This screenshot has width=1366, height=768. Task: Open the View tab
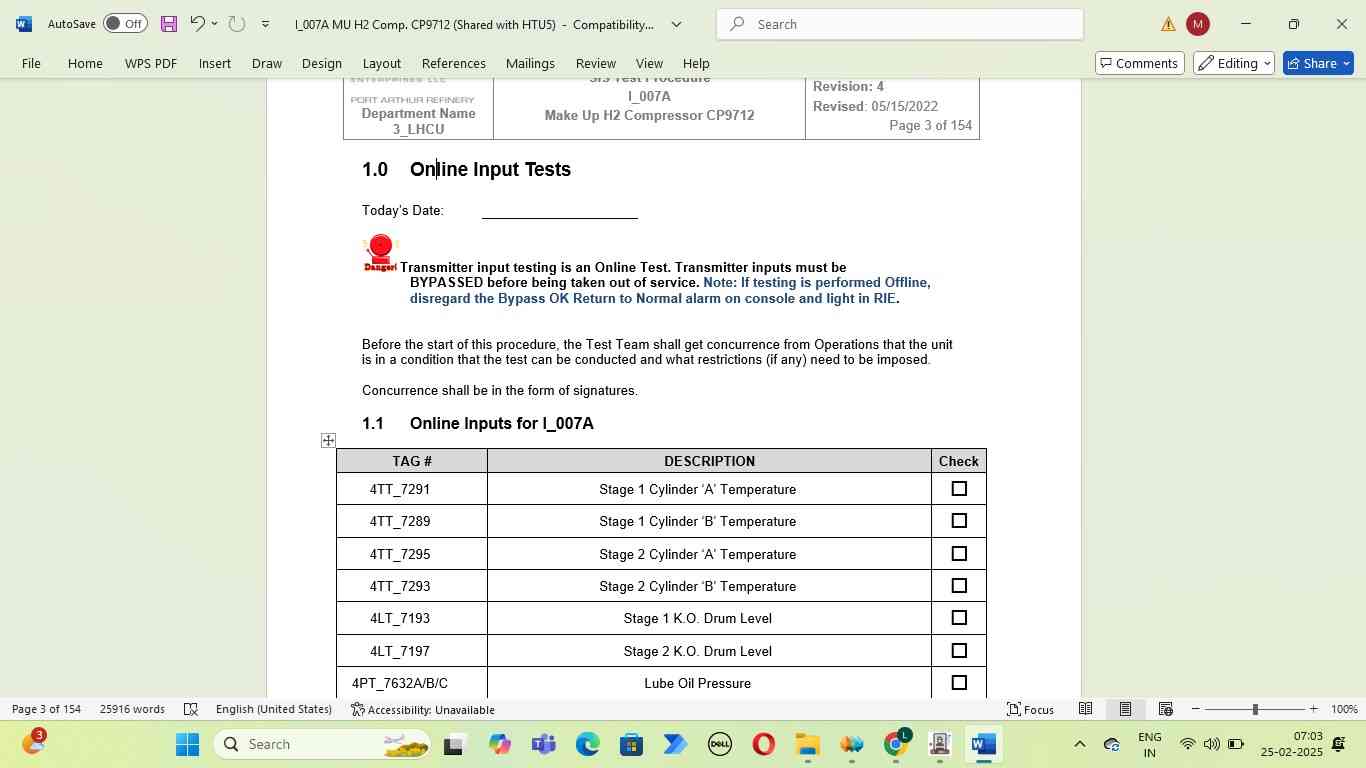(x=649, y=63)
